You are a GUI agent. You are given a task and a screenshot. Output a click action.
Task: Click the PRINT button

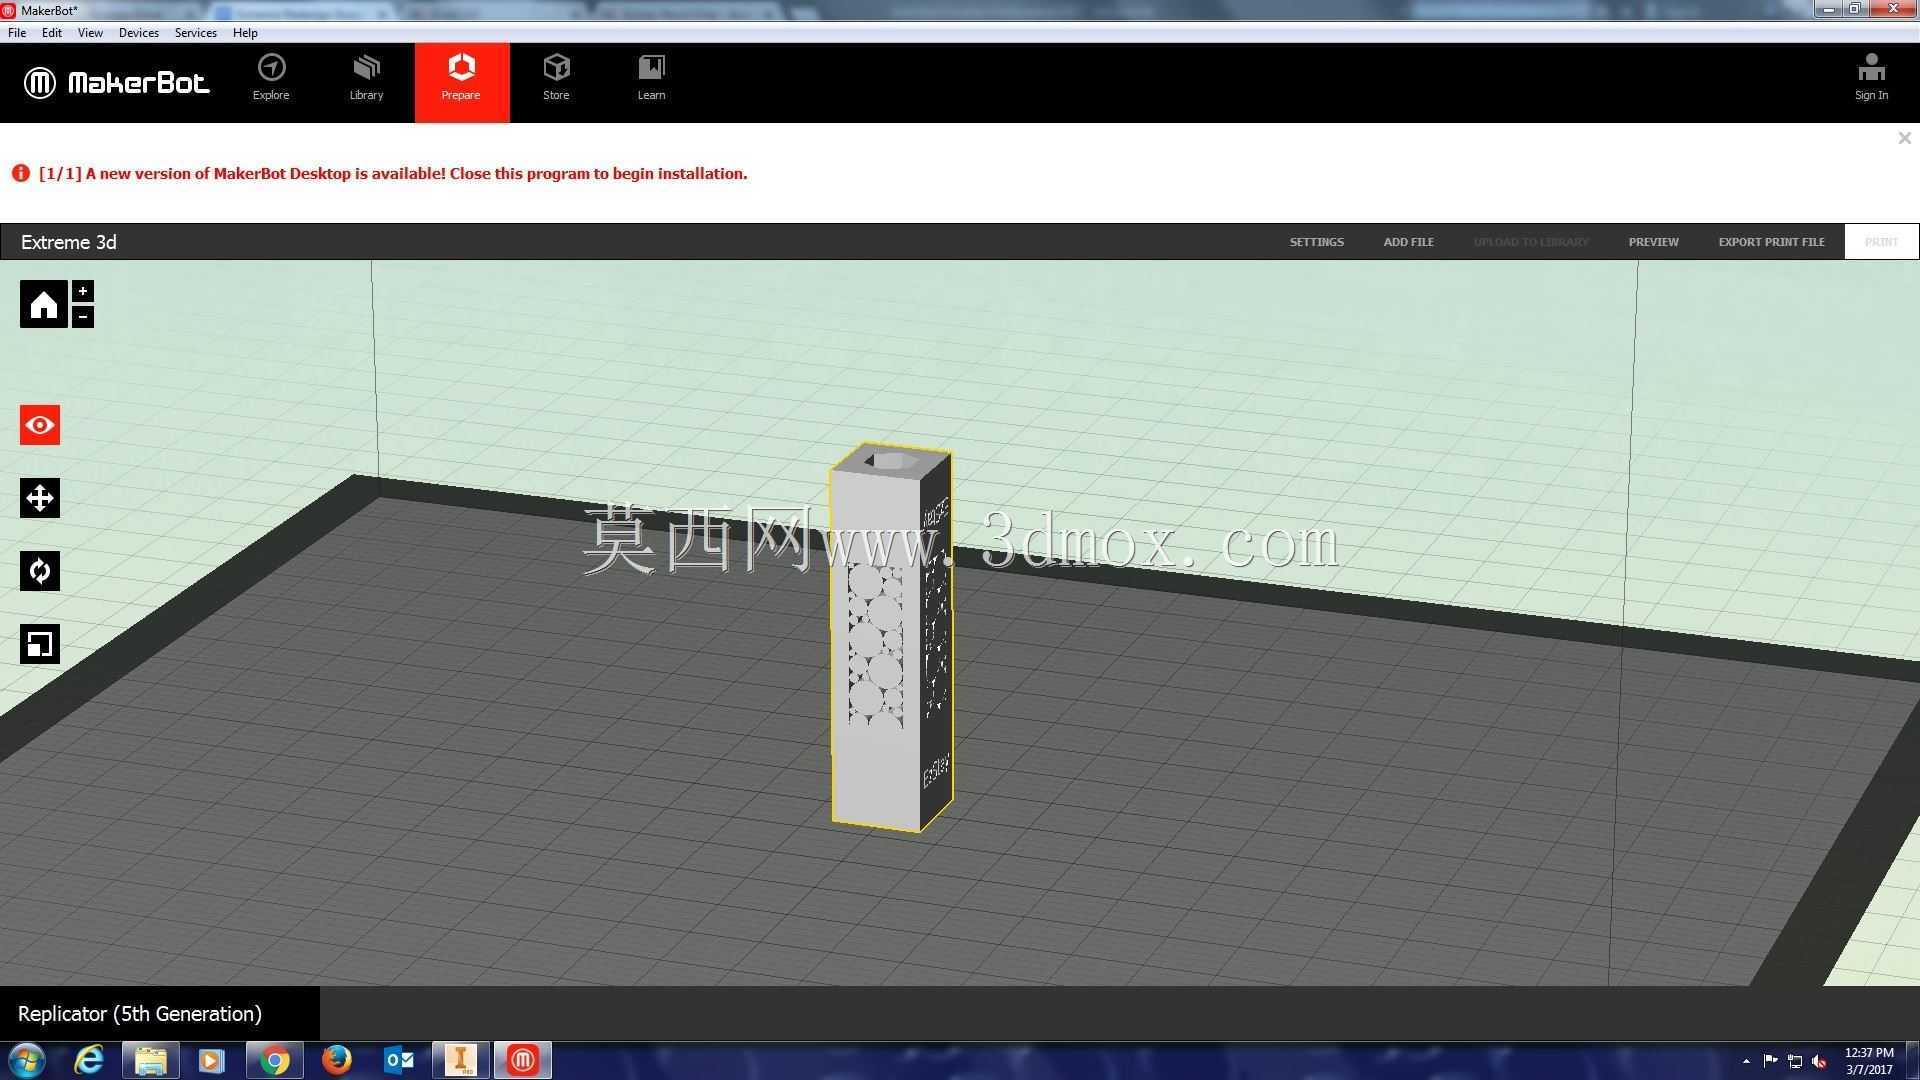[x=1881, y=242]
